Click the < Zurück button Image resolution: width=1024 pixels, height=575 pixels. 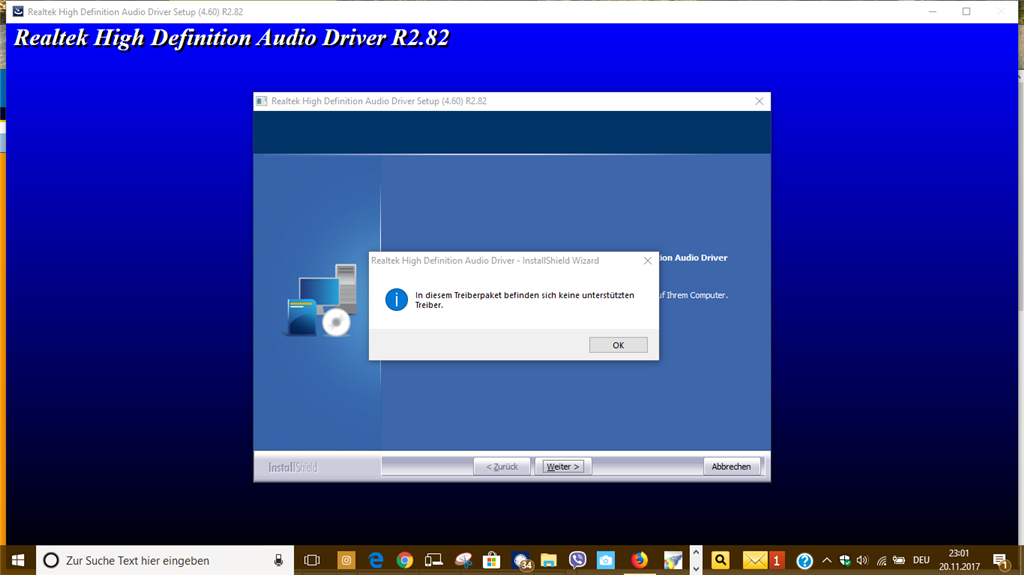coord(502,467)
